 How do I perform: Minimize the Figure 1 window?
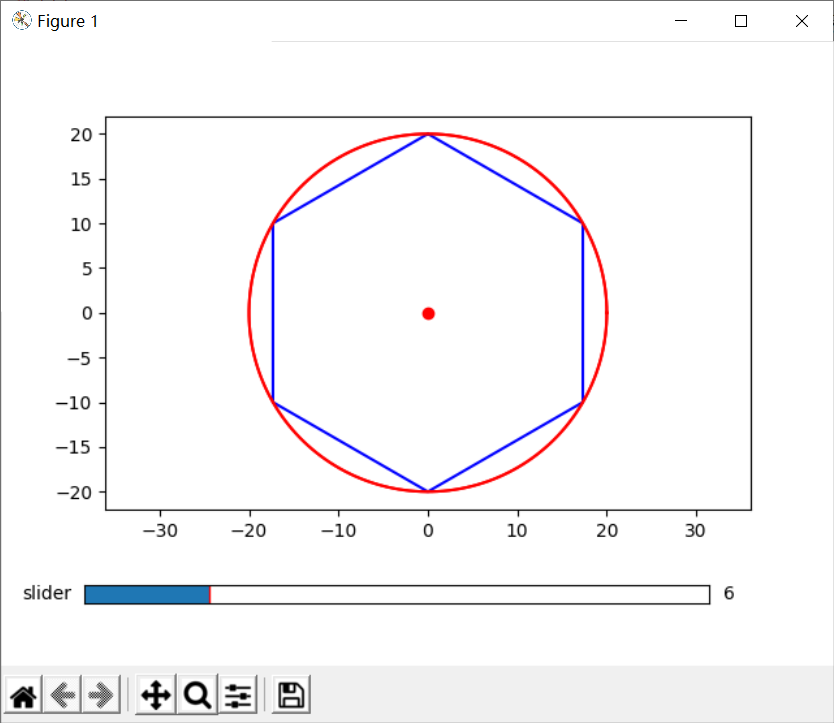coord(681,21)
